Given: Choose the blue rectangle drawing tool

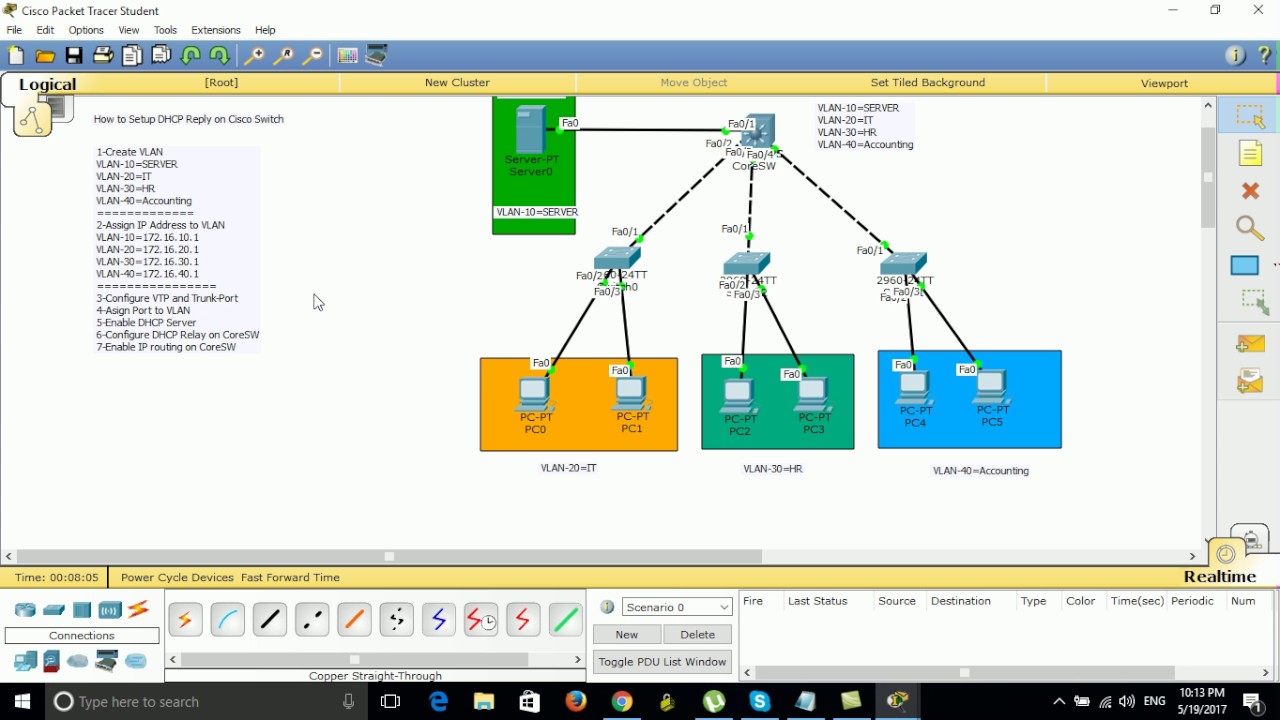Looking at the screenshot, I should [x=1245, y=266].
